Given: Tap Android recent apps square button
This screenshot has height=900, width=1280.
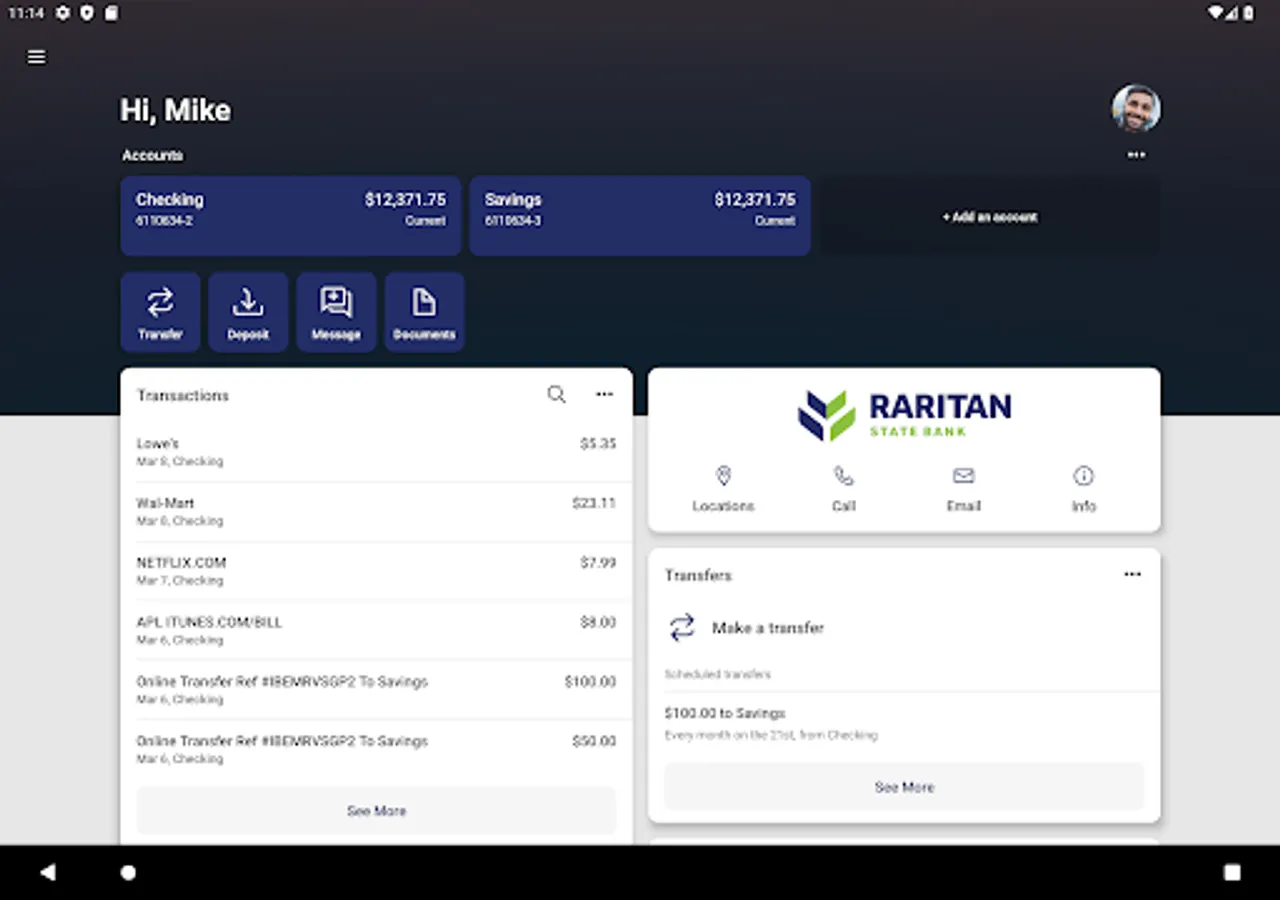Looking at the screenshot, I should (1232, 872).
